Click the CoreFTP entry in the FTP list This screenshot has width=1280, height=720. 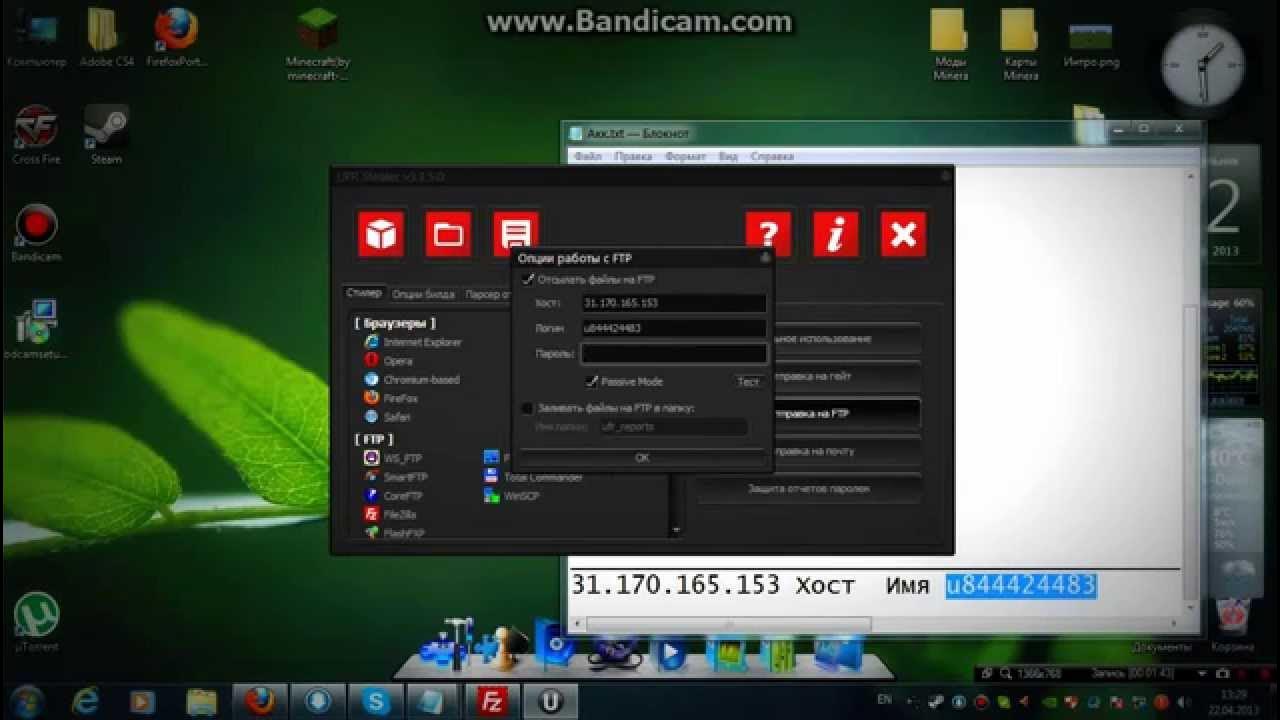(x=394, y=496)
